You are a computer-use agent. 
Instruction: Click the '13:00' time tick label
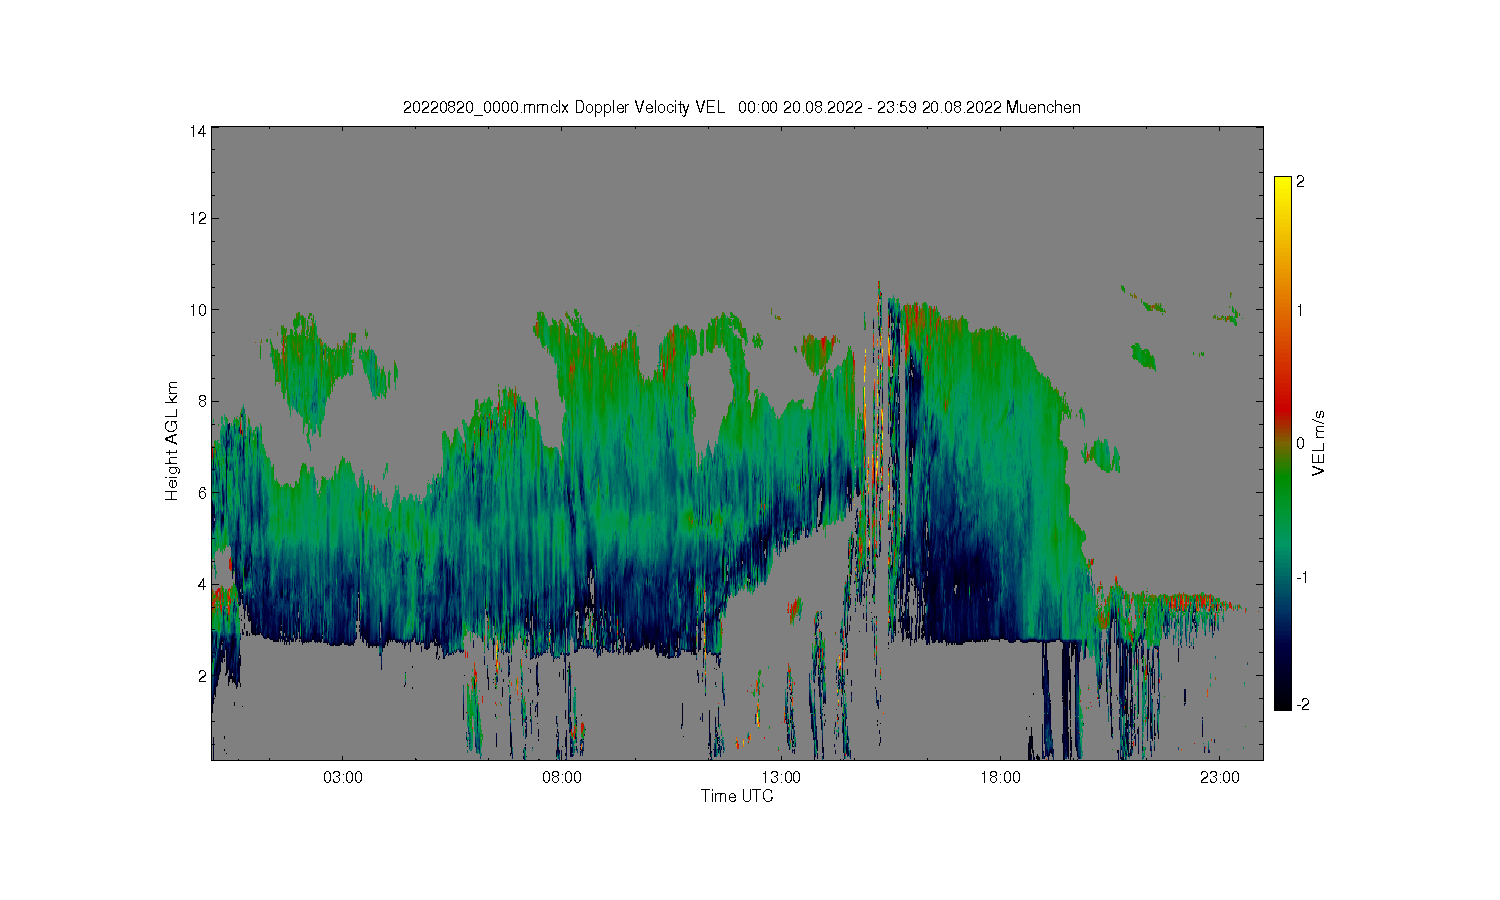click(781, 778)
